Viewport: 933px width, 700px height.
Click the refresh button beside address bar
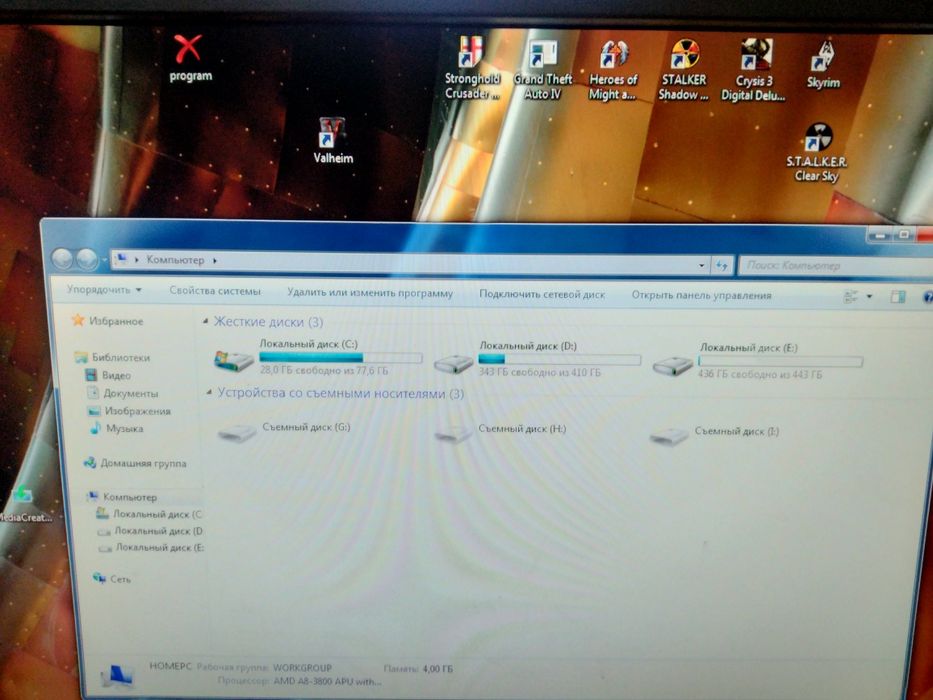(722, 265)
